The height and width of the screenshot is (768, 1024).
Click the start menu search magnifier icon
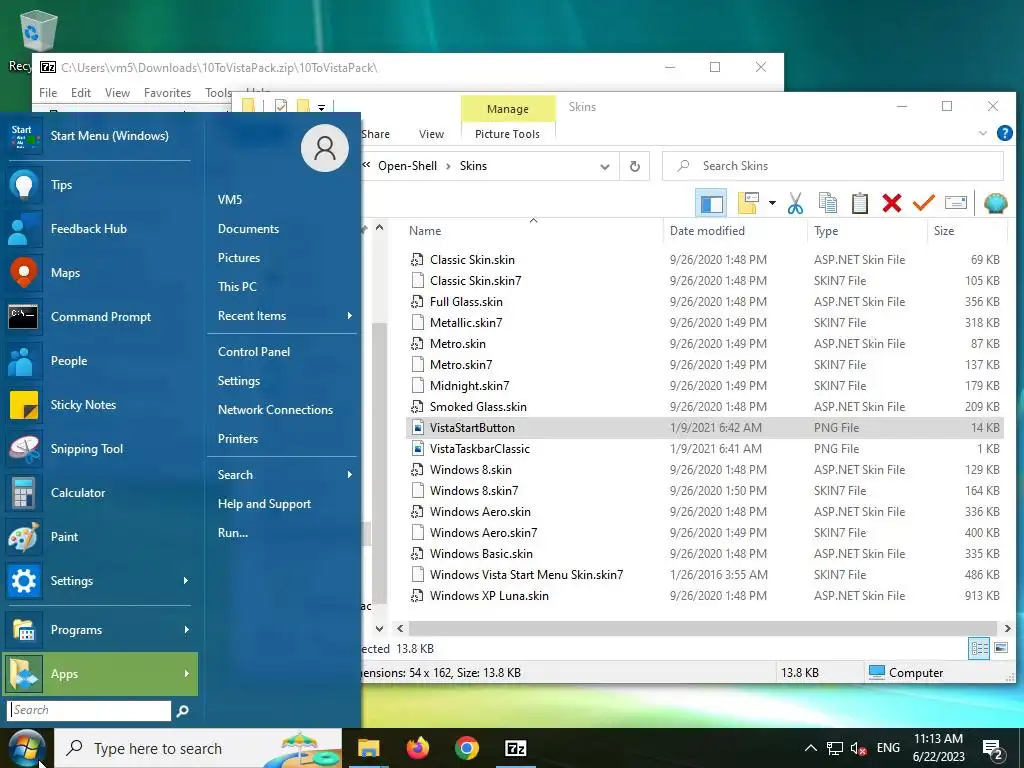pos(183,711)
